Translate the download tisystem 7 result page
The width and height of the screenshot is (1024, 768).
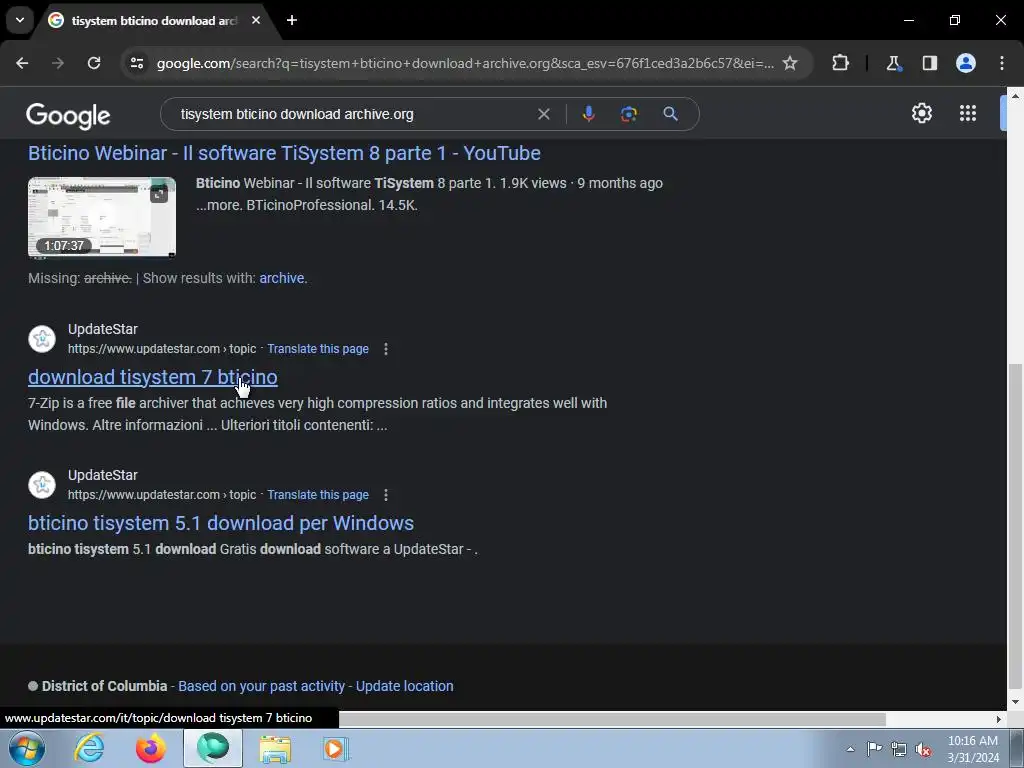(318, 349)
